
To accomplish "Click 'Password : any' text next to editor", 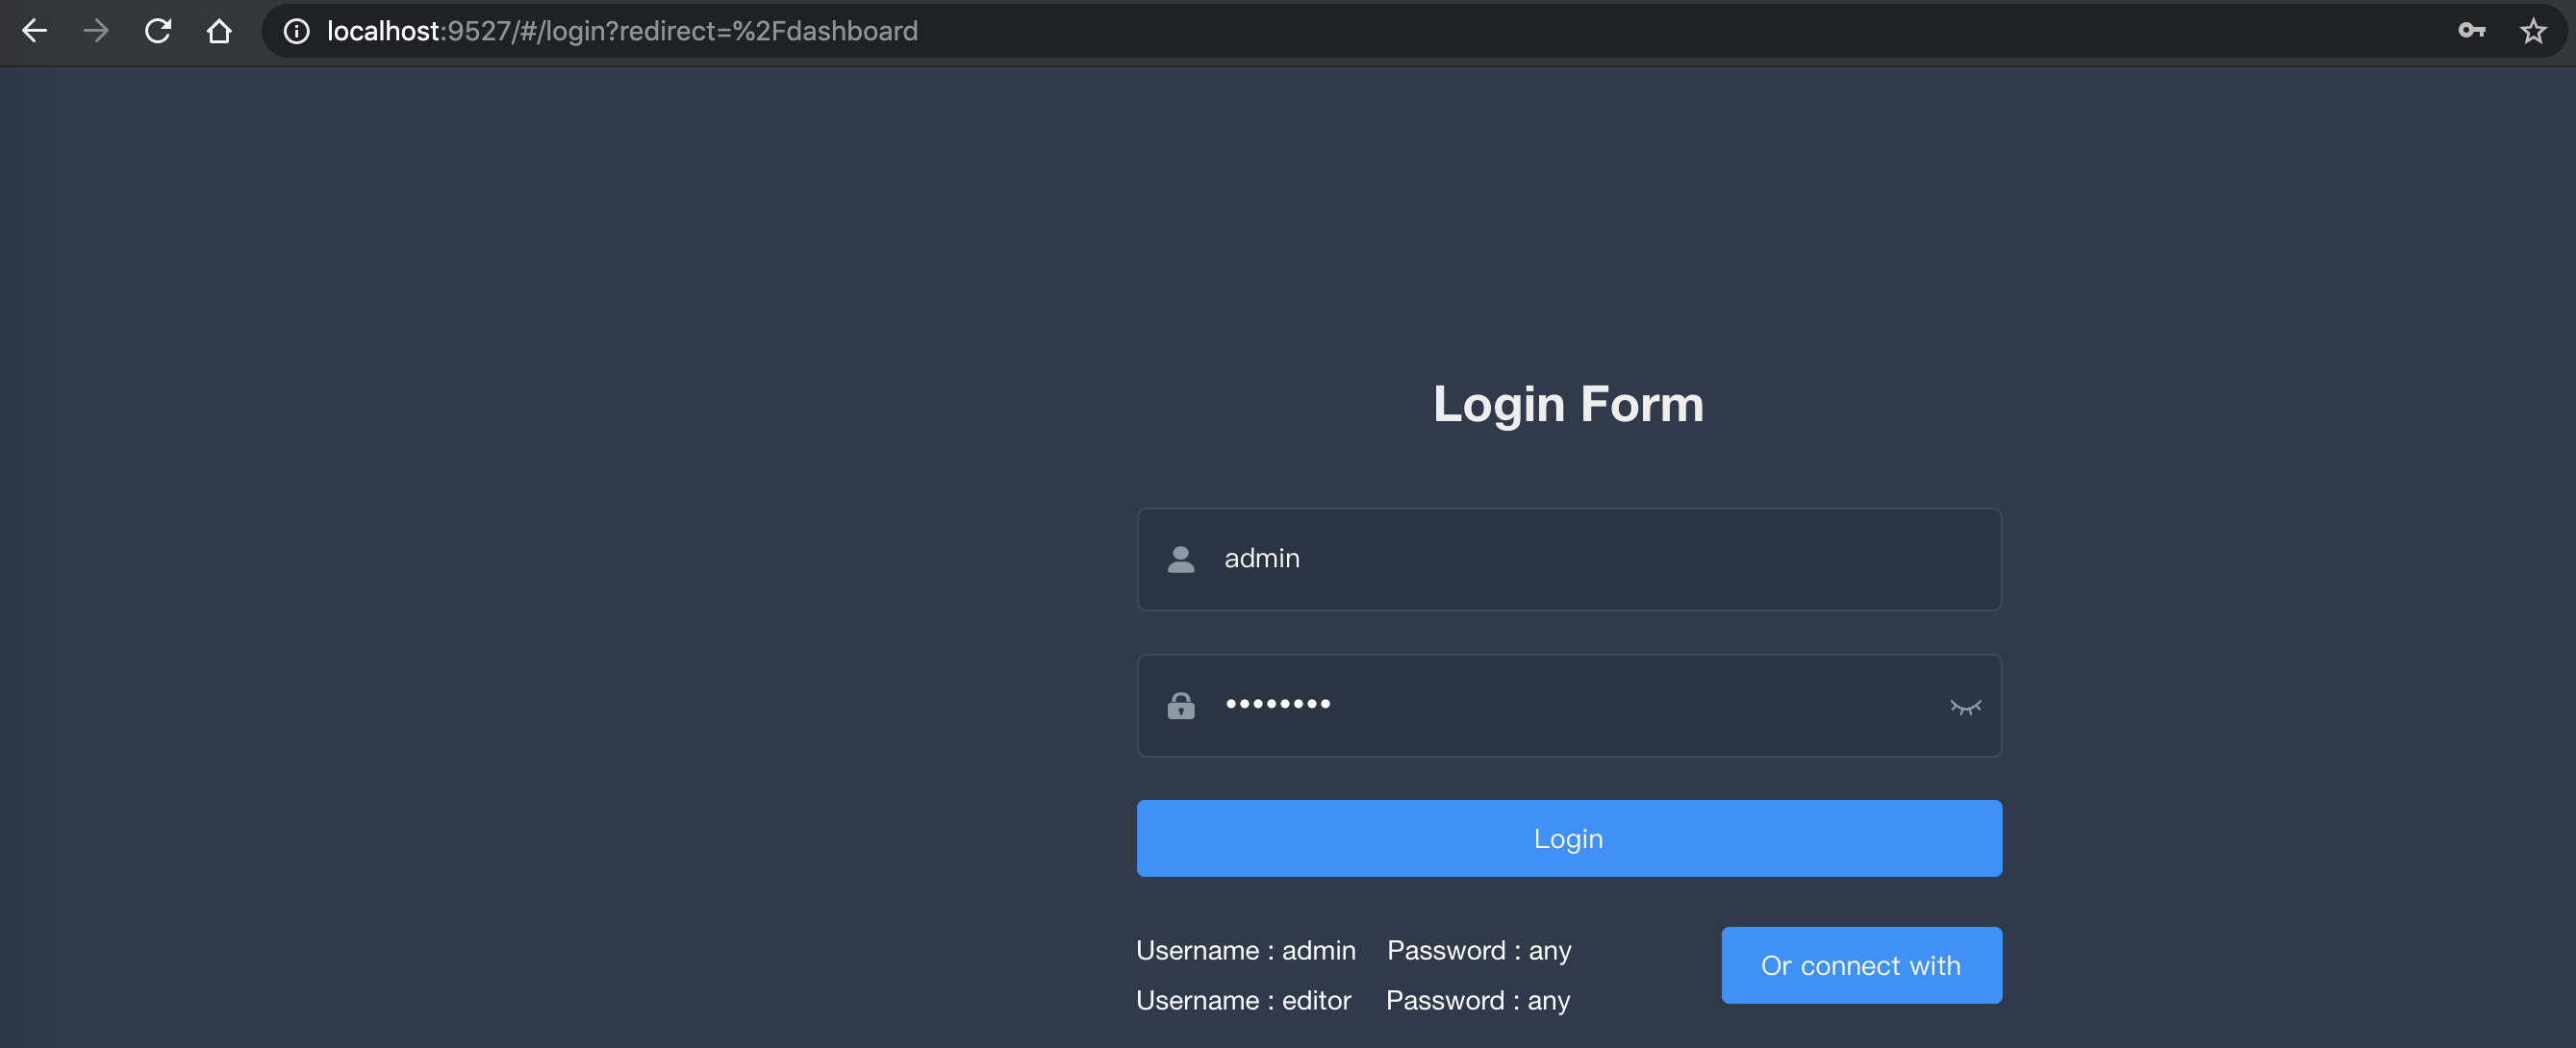I will [x=1477, y=1000].
